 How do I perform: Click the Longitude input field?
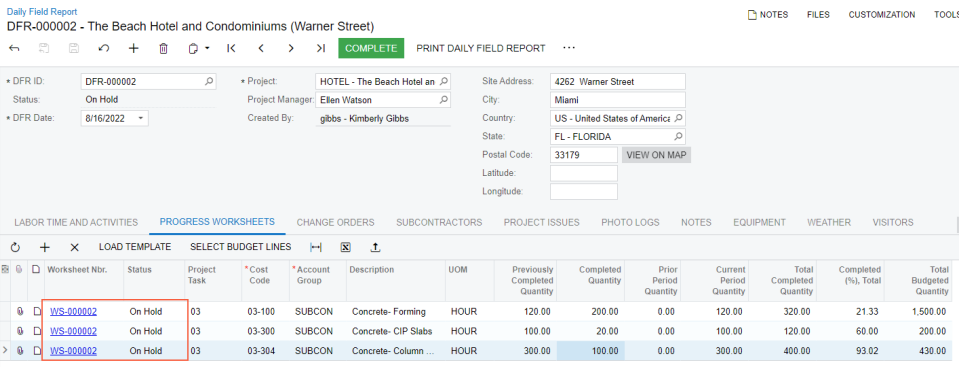tap(583, 192)
